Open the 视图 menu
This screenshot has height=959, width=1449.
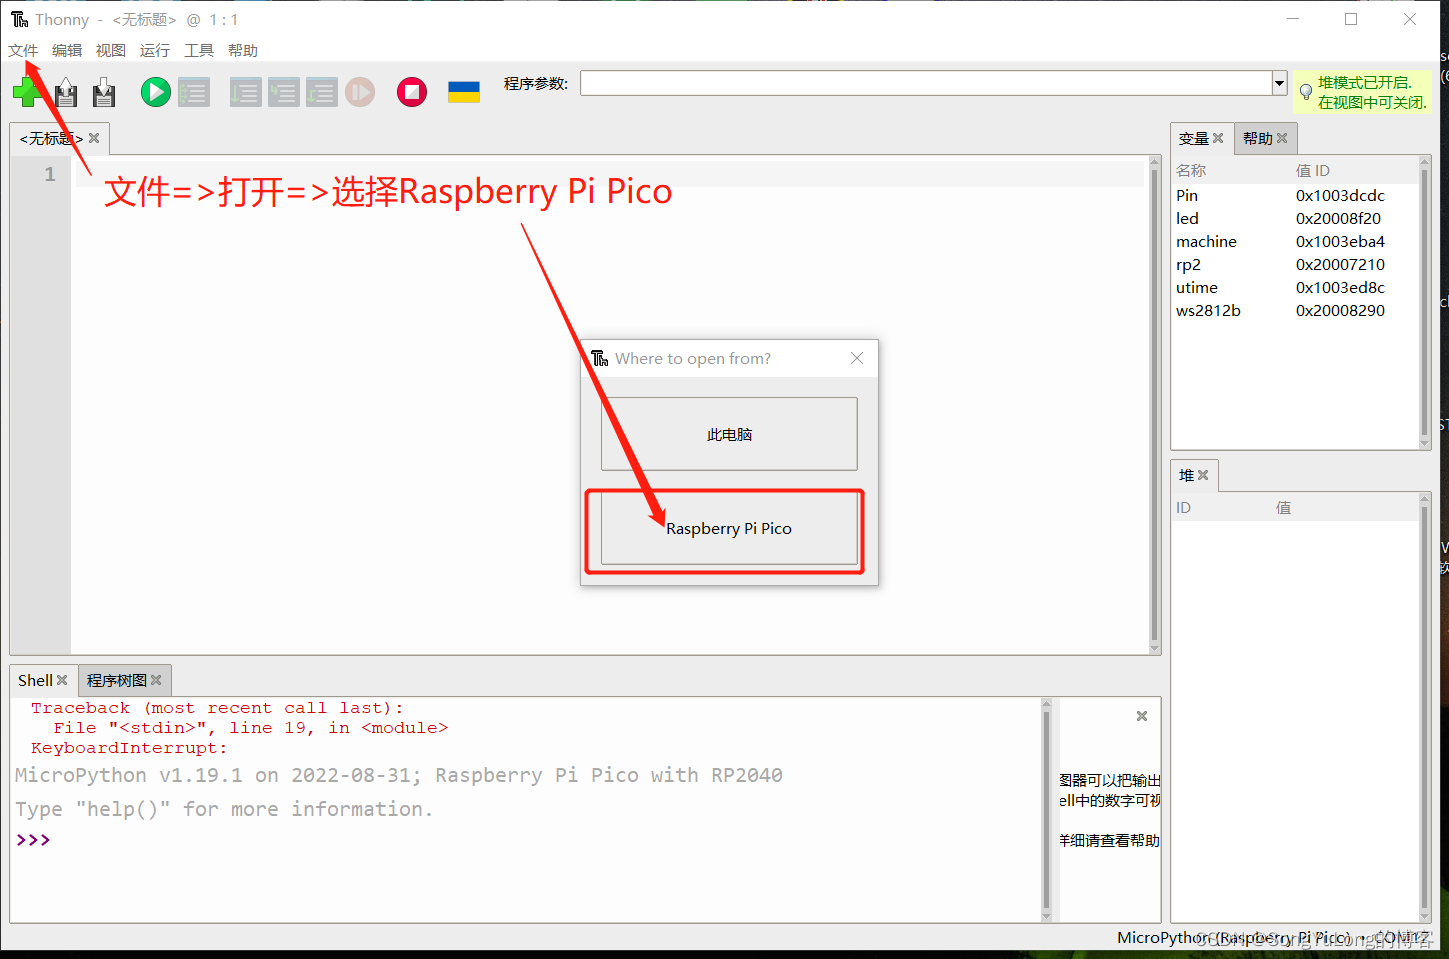tap(111, 50)
